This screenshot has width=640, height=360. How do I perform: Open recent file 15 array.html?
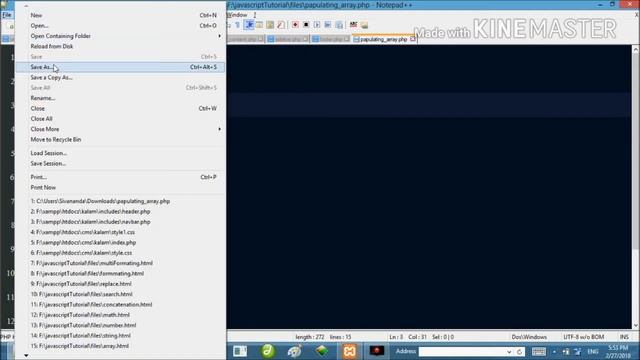[120, 346]
